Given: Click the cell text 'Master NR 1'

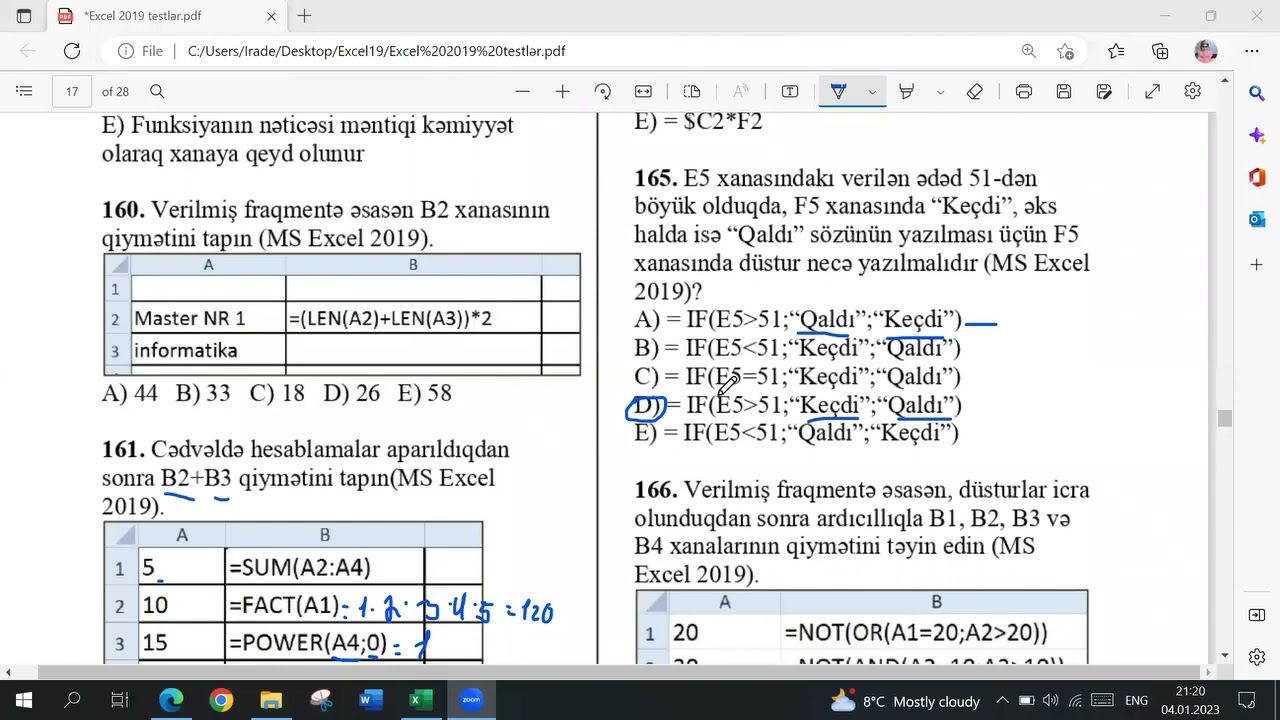Looking at the screenshot, I should point(189,318).
